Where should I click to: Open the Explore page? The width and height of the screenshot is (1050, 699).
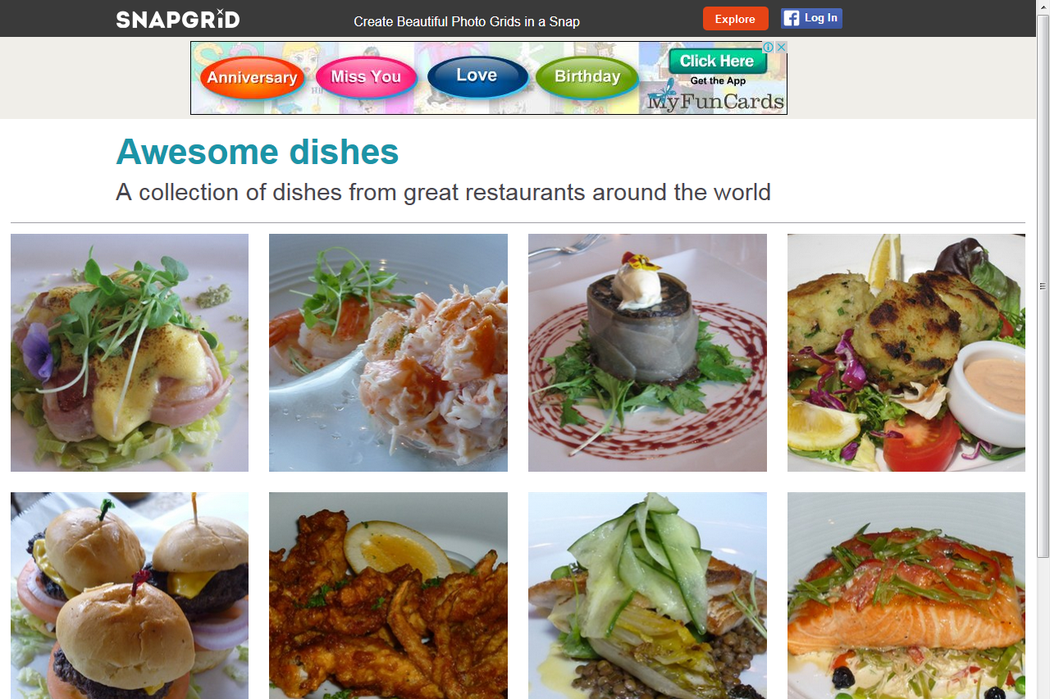pyautogui.click(x=735, y=19)
